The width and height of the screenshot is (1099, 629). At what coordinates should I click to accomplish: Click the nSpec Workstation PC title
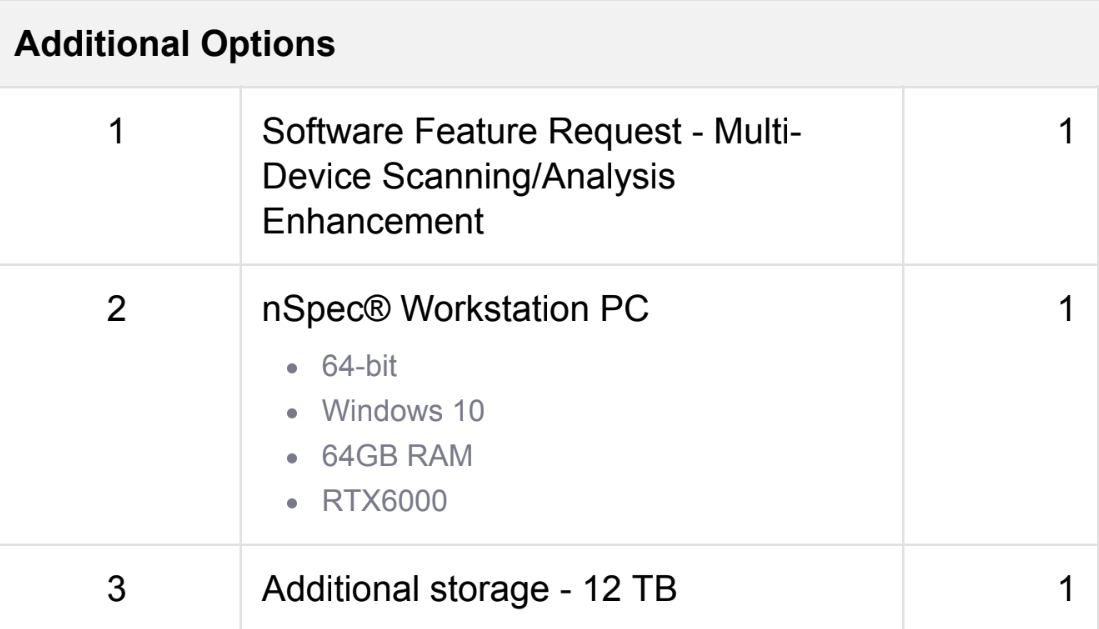456,311
